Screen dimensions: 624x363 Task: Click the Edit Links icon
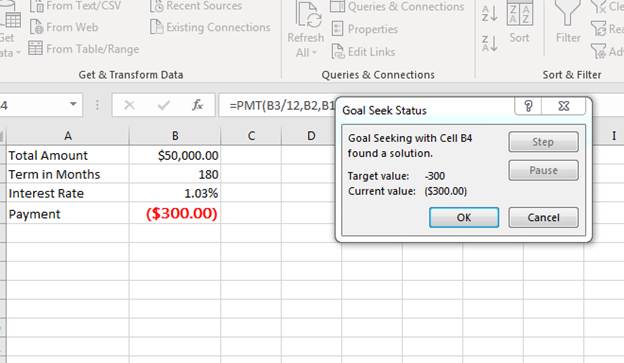coord(338,52)
